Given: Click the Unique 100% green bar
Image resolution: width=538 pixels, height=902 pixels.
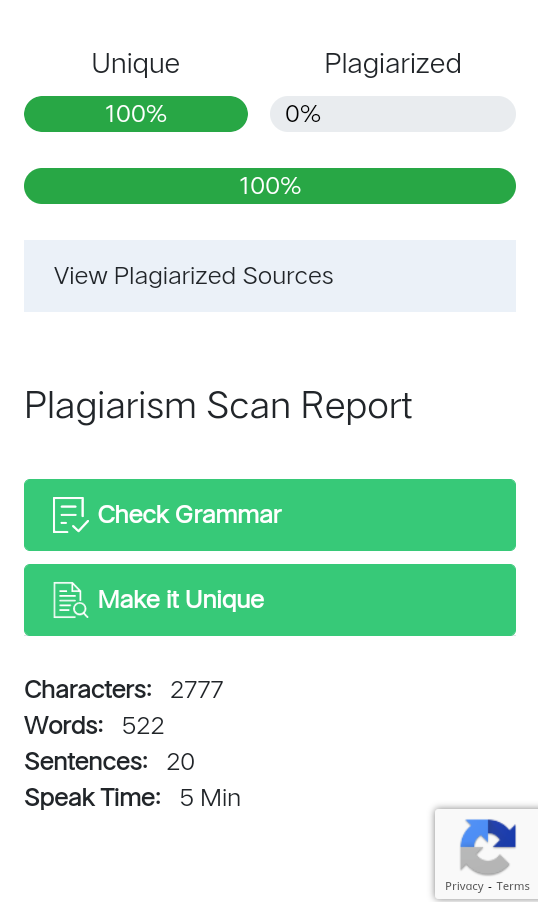Looking at the screenshot, I should coord(136,114).
